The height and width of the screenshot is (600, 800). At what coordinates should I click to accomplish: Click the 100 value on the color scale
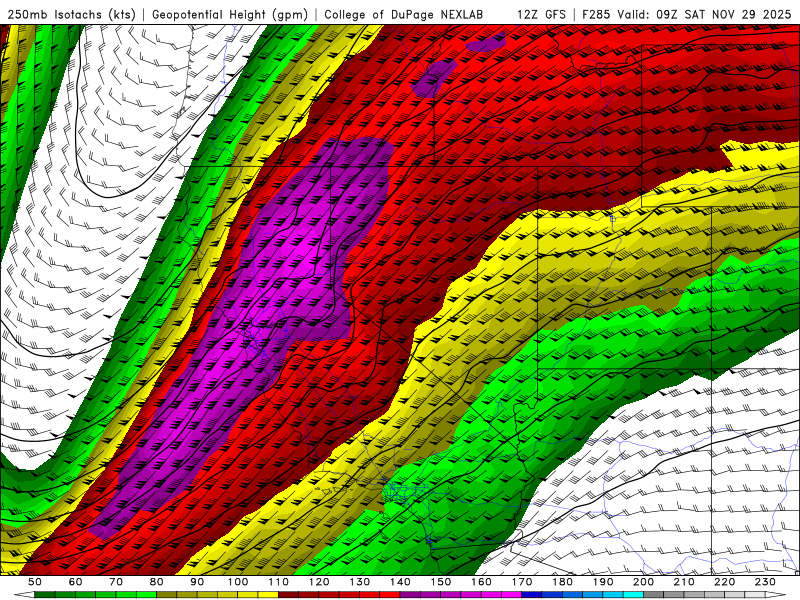pyautogui.click(x=238, y=582)
